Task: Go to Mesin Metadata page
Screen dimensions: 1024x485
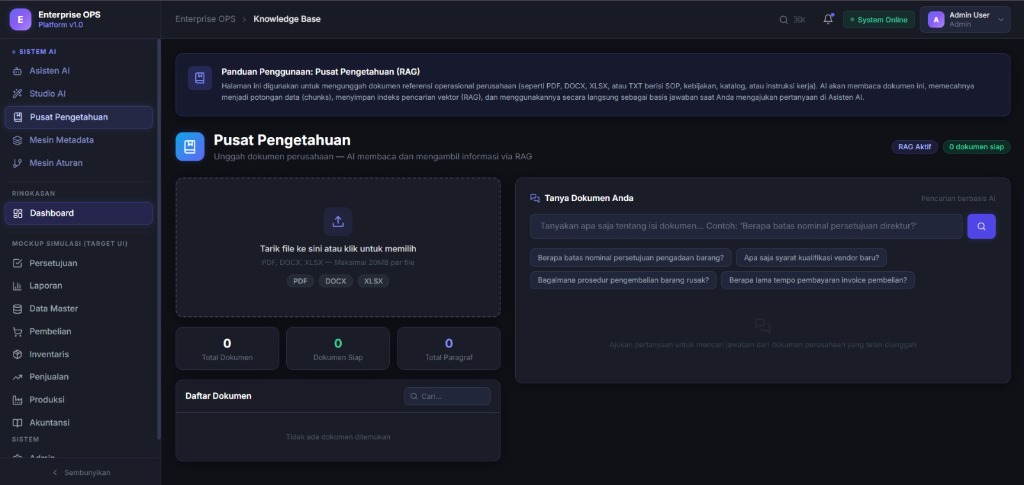Action: [x=78, y=140]
